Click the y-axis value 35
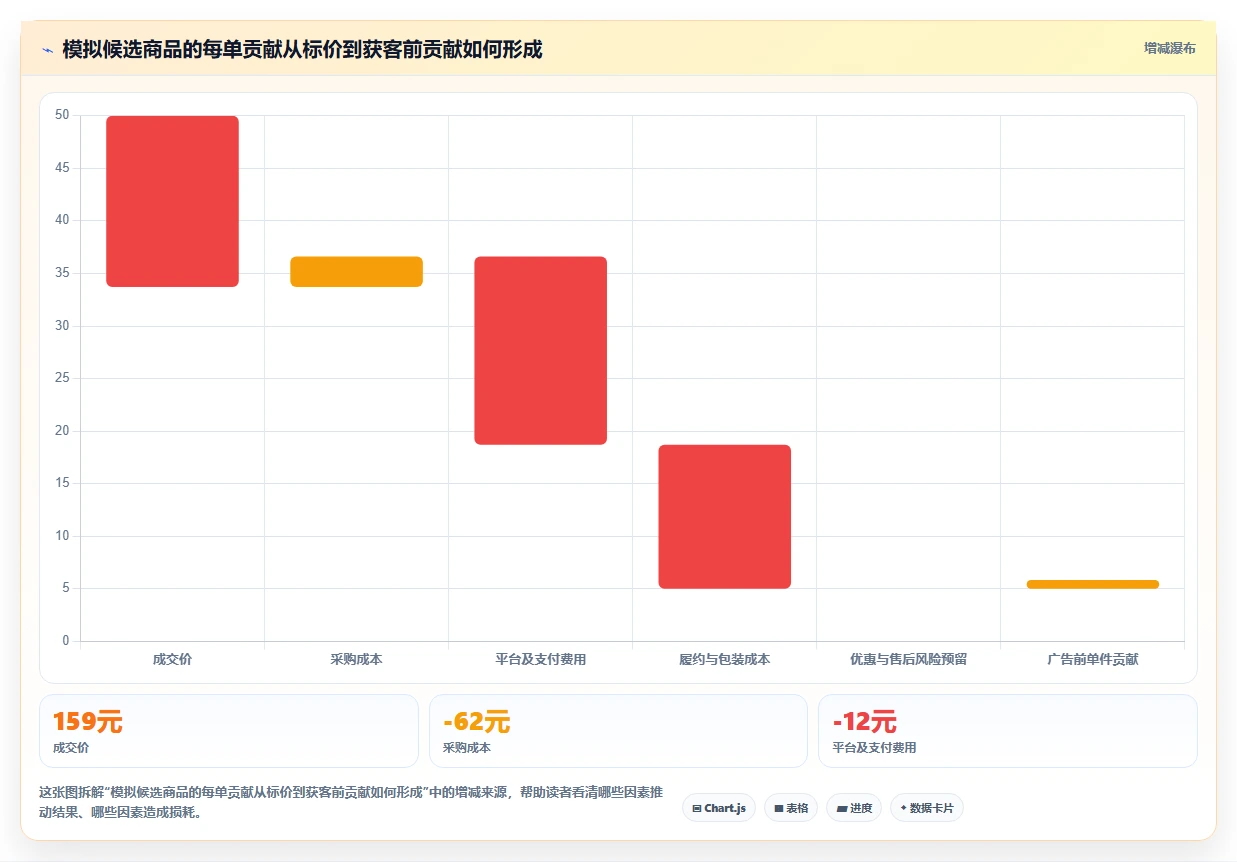The image size is (1237, 862). click(62, 273)
